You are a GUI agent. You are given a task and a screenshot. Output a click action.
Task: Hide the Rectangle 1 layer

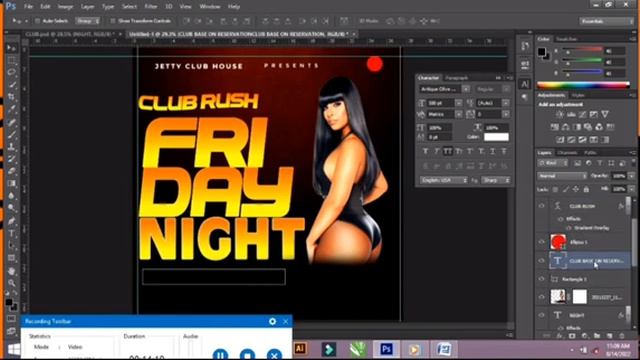[542, 279]
